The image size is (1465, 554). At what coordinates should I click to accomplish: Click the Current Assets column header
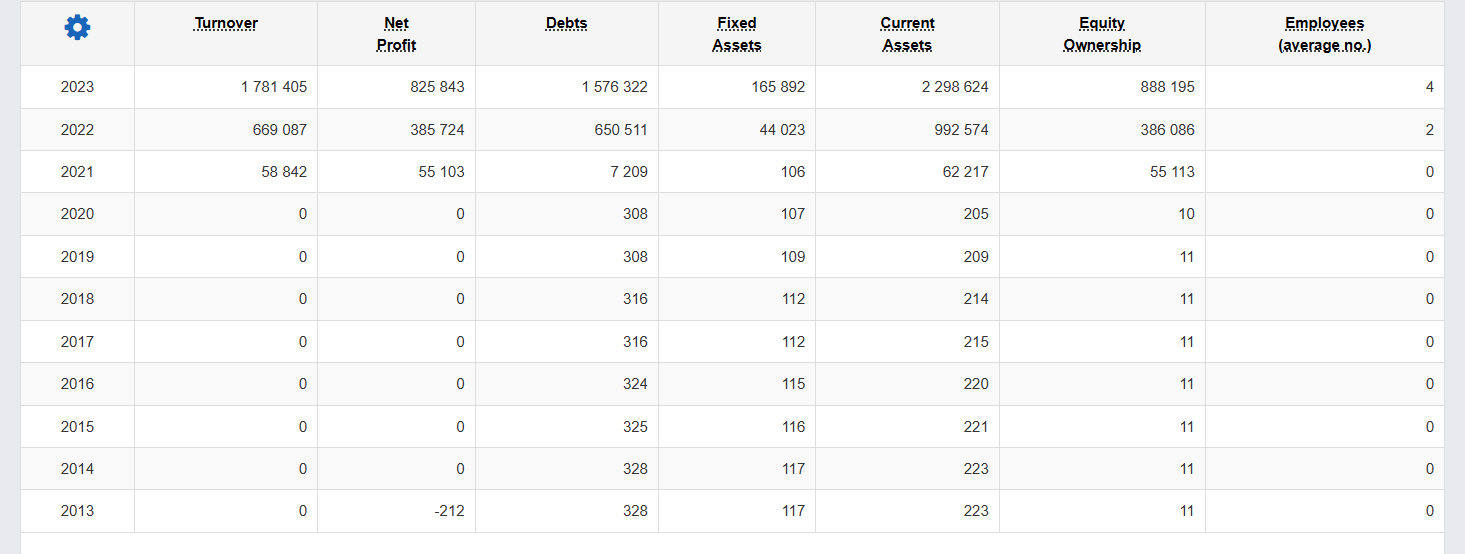908,34
